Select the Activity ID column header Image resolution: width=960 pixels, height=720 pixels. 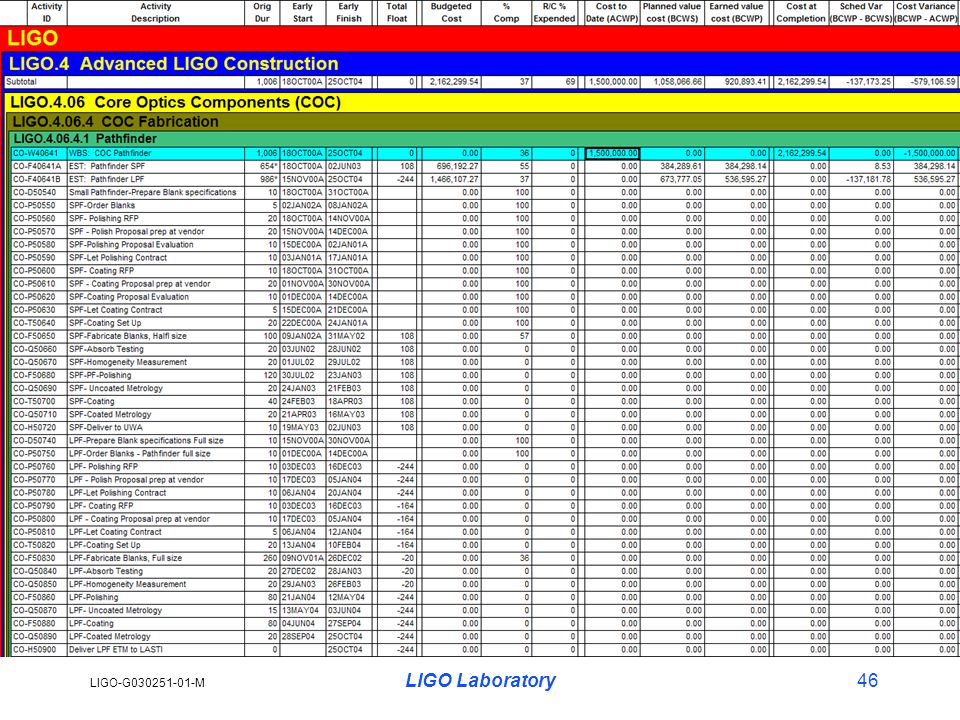coord(47,13)
